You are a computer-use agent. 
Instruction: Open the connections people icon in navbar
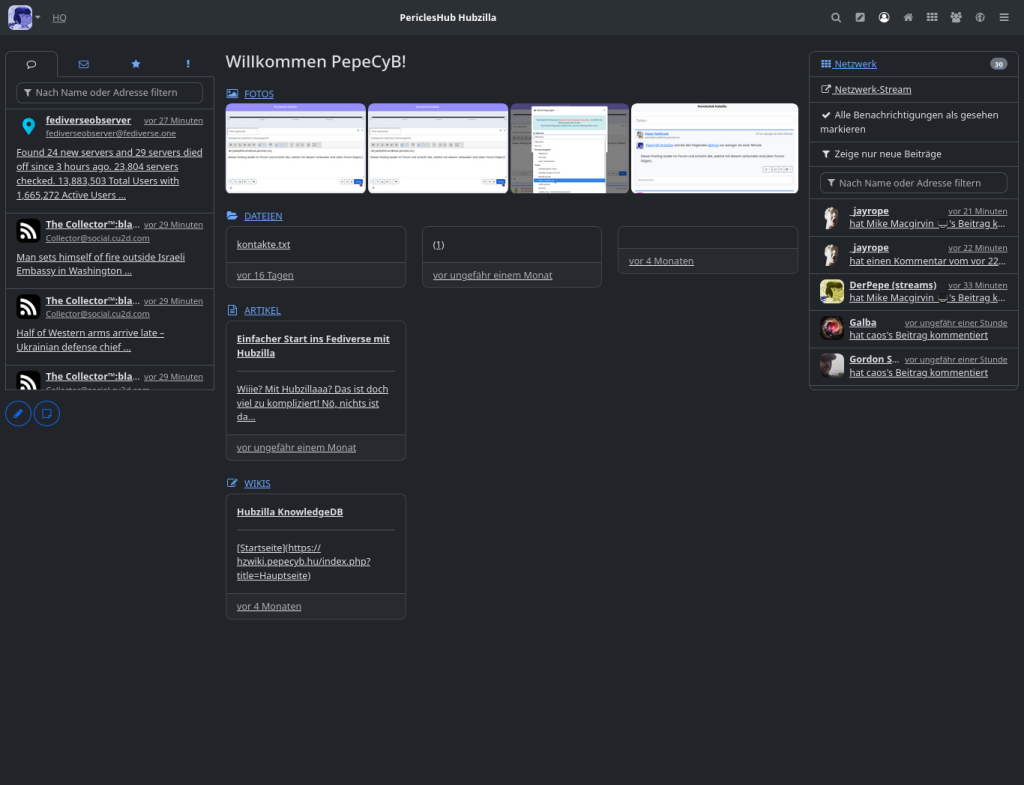click(x=956, y=18)
